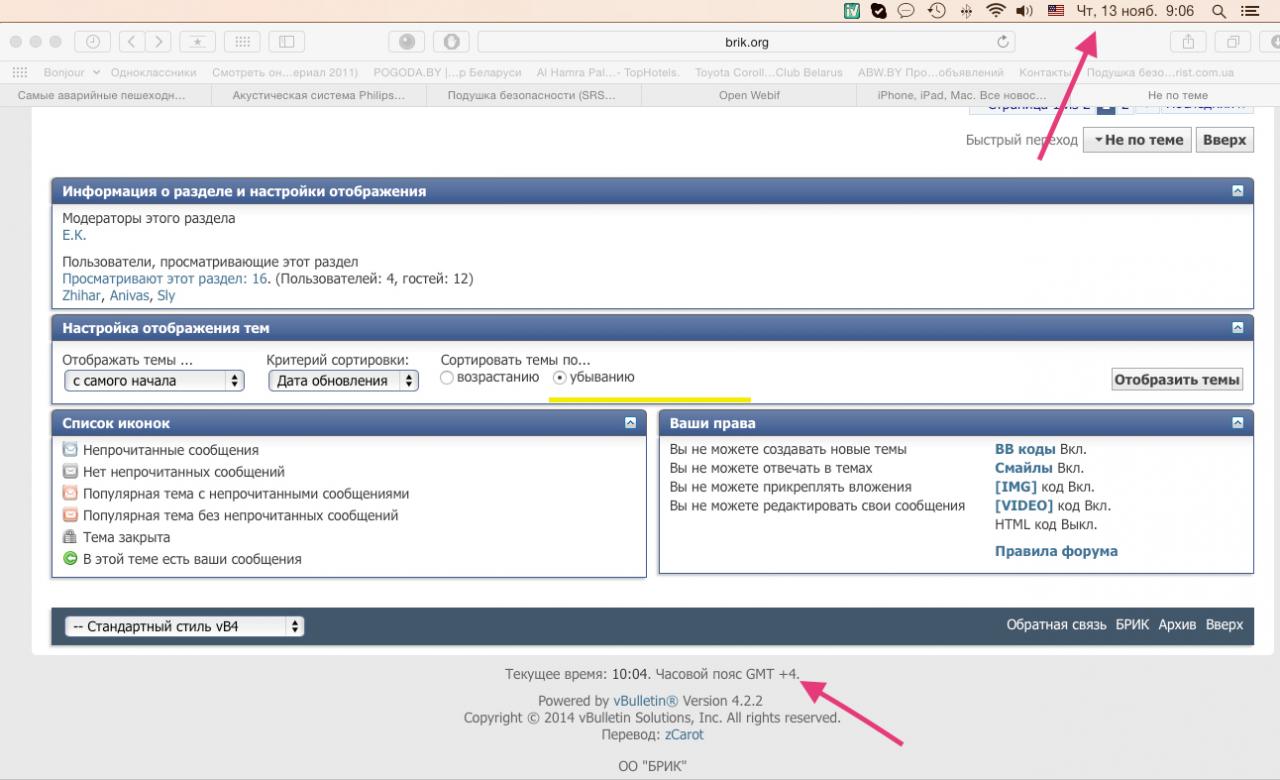
Task: Open 'vBulletin®' link in footer
Action: click(x=646, y=701)
